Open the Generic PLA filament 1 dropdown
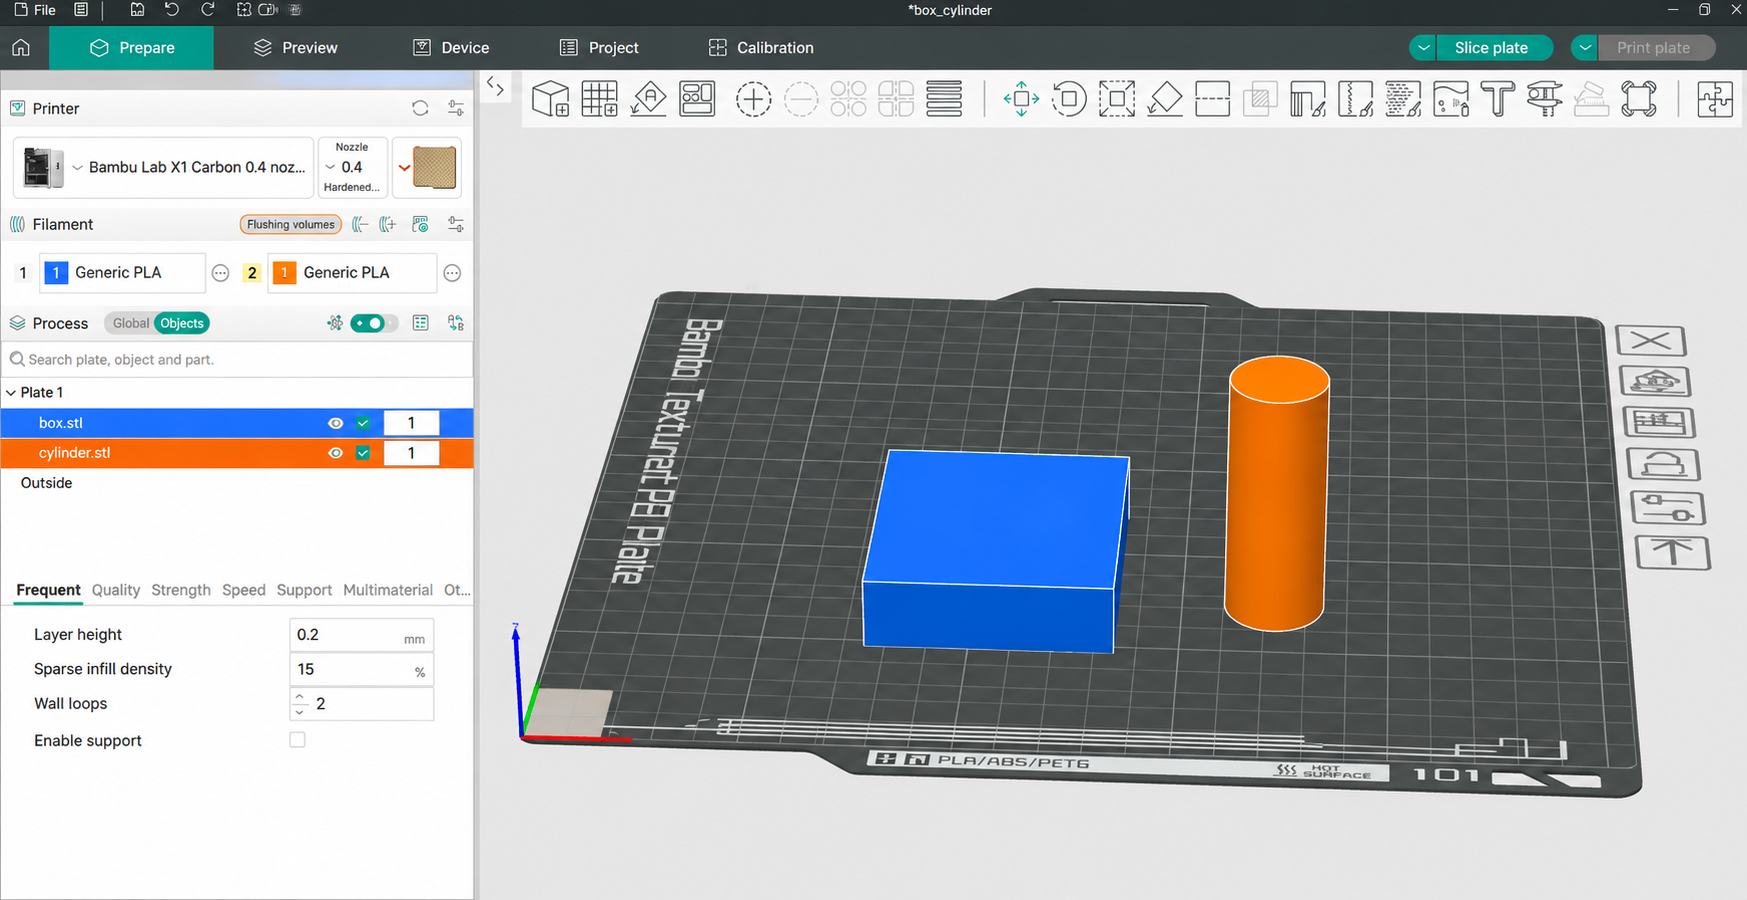The image size is (1747, 900). pyautogui.click(x=122, y=272)
